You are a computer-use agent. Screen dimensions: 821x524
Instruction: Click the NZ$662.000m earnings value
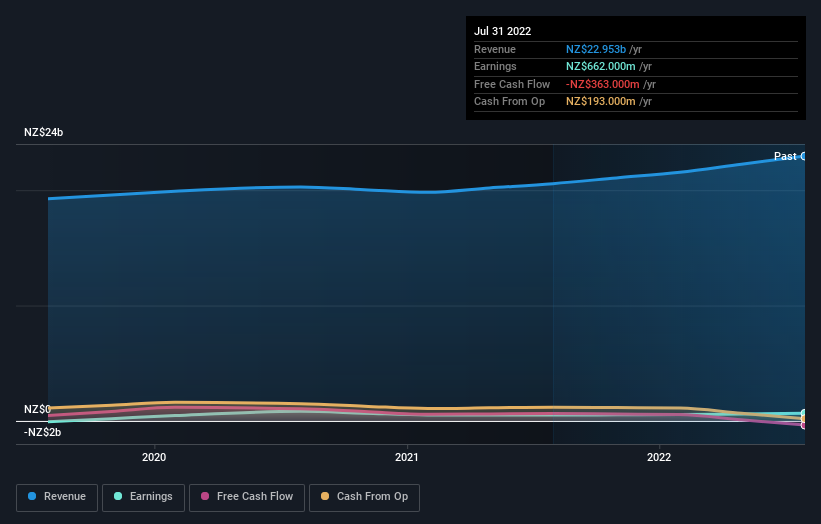(601, 66)
